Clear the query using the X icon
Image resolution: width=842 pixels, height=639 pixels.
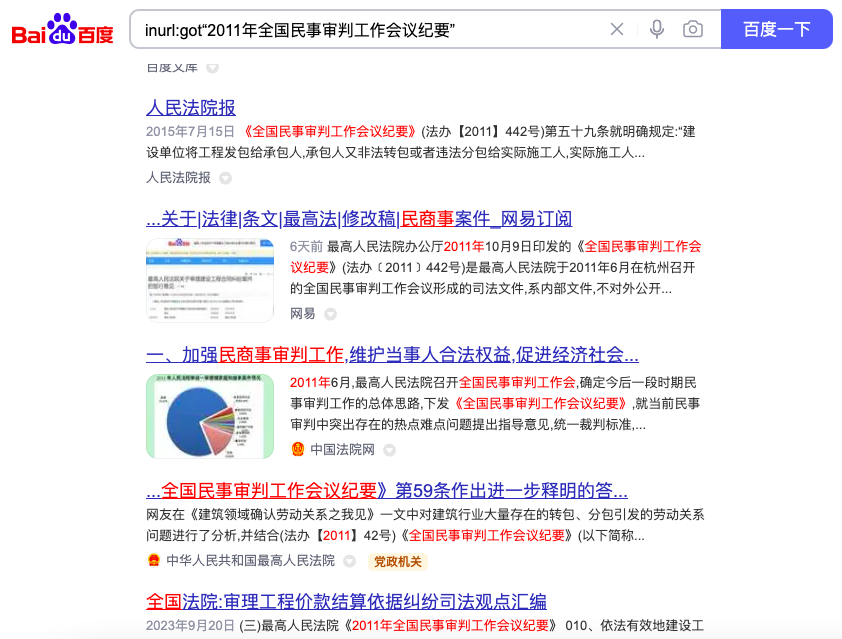618,30
